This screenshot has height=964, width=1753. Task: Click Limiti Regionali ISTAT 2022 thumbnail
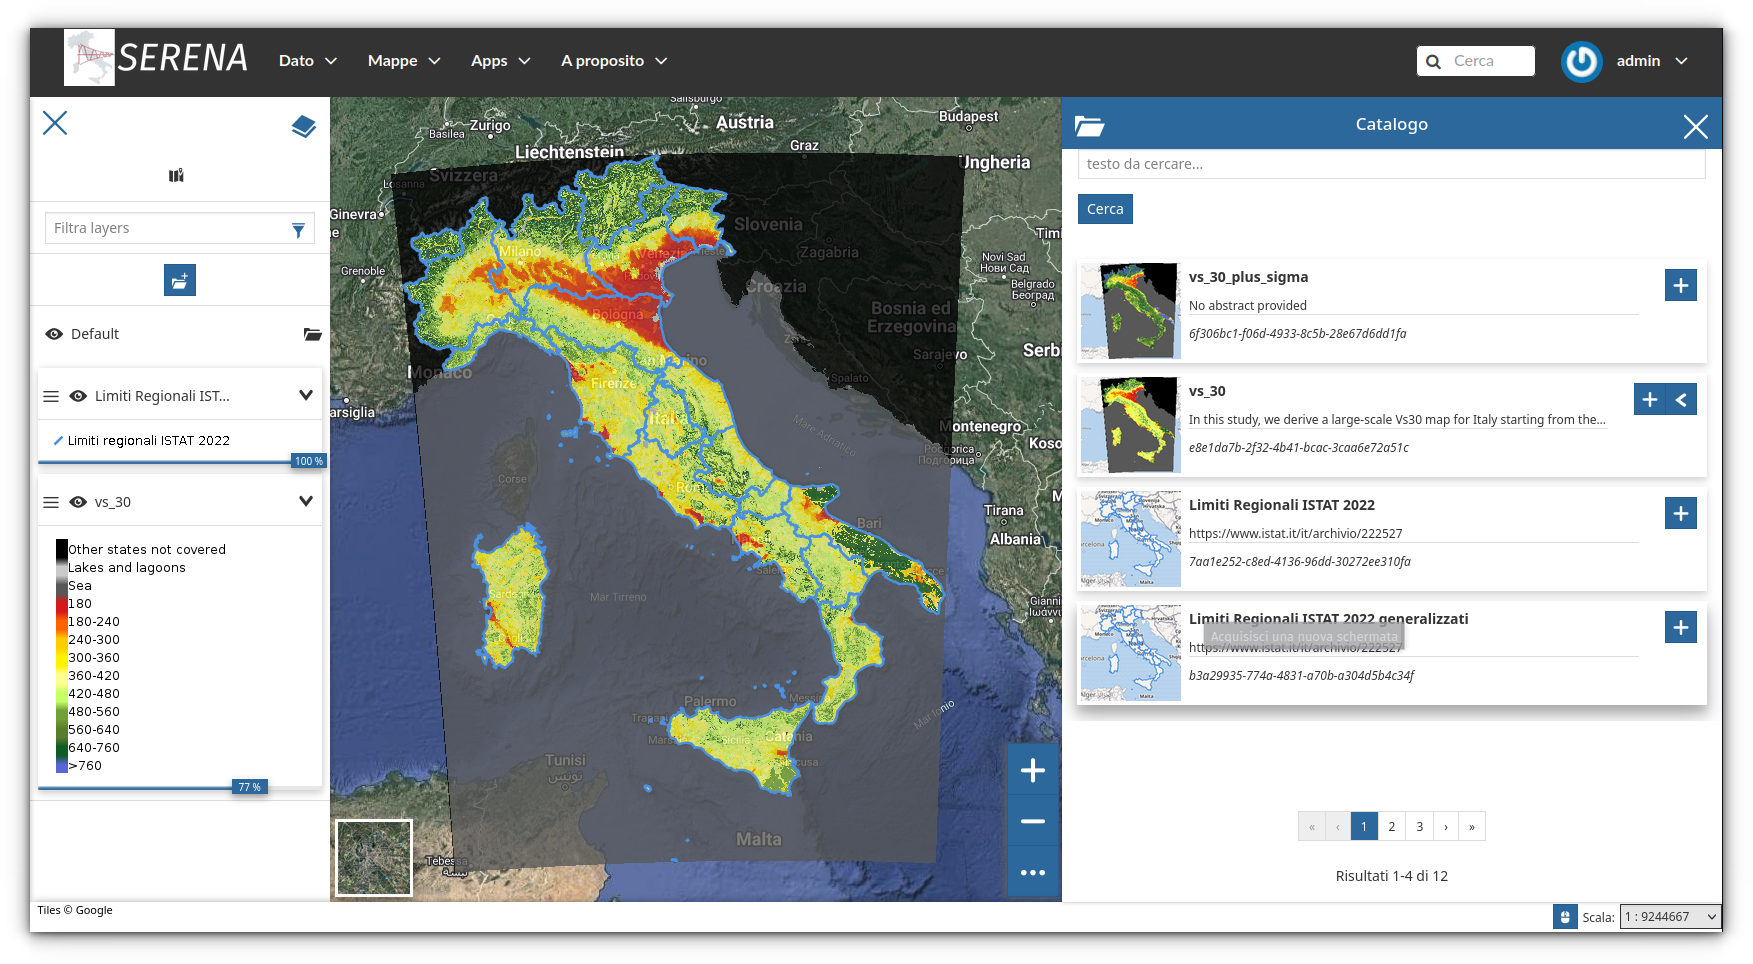pos(1131,539)
